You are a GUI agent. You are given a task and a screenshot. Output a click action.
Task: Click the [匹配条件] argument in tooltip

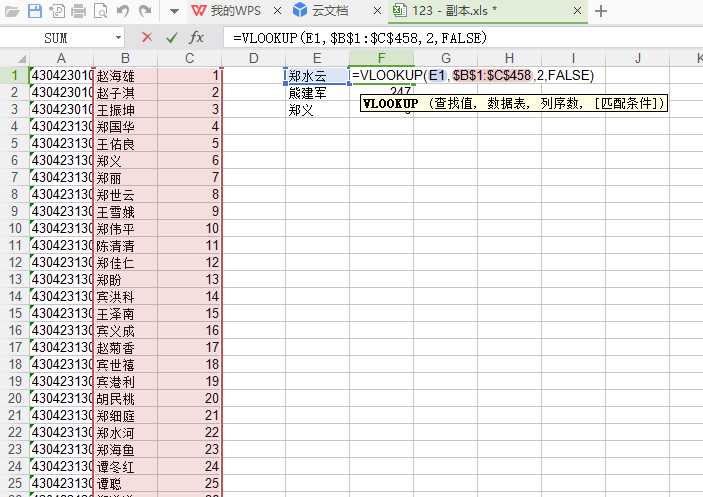(x=625, y=104)
